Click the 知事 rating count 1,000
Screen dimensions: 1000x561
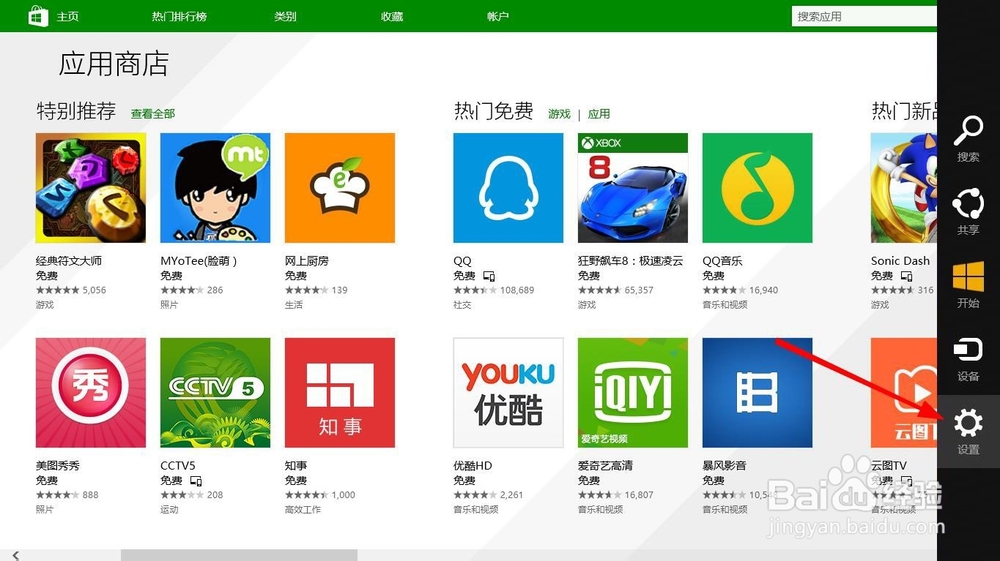(343, 495)
